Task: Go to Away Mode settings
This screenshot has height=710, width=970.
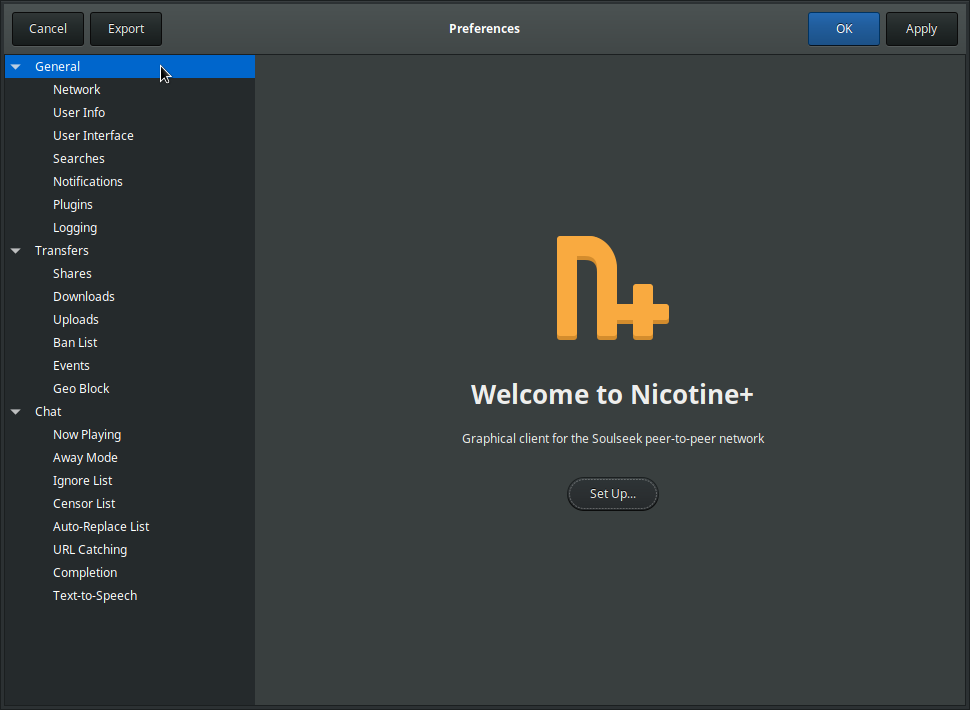Action: pos(130,458)
